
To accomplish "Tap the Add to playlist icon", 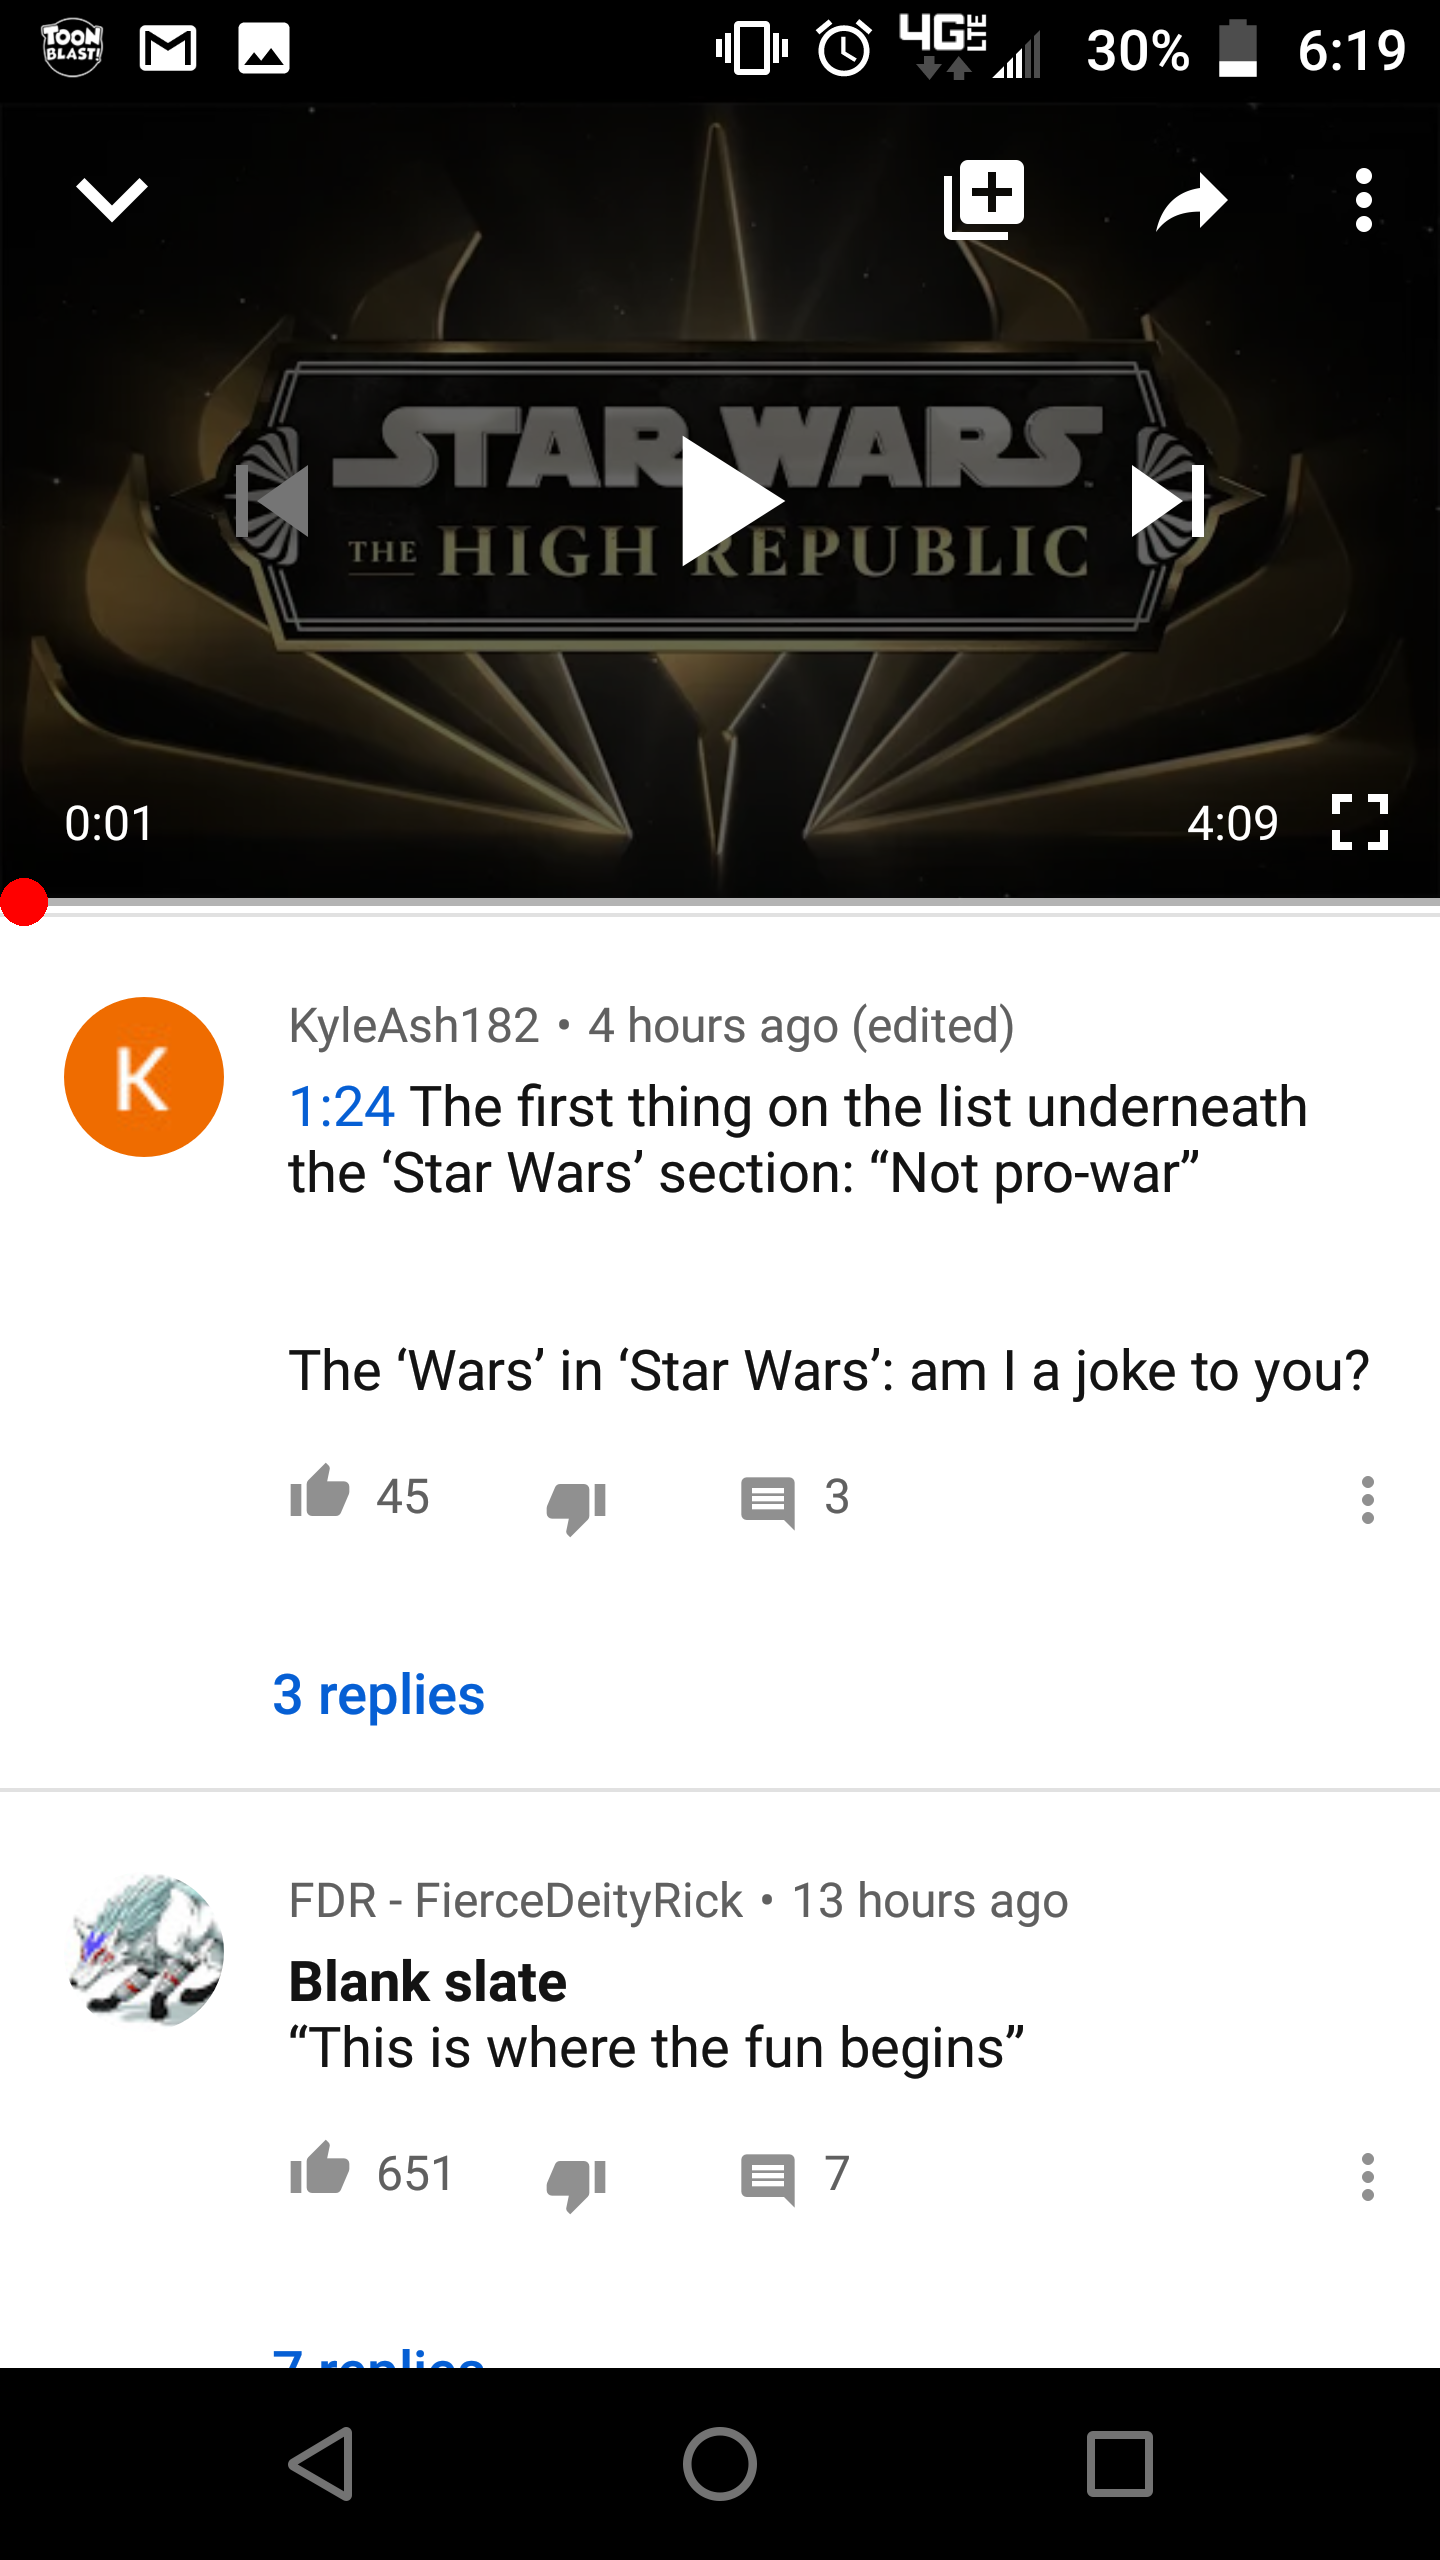I will click(x=985, y=199).
